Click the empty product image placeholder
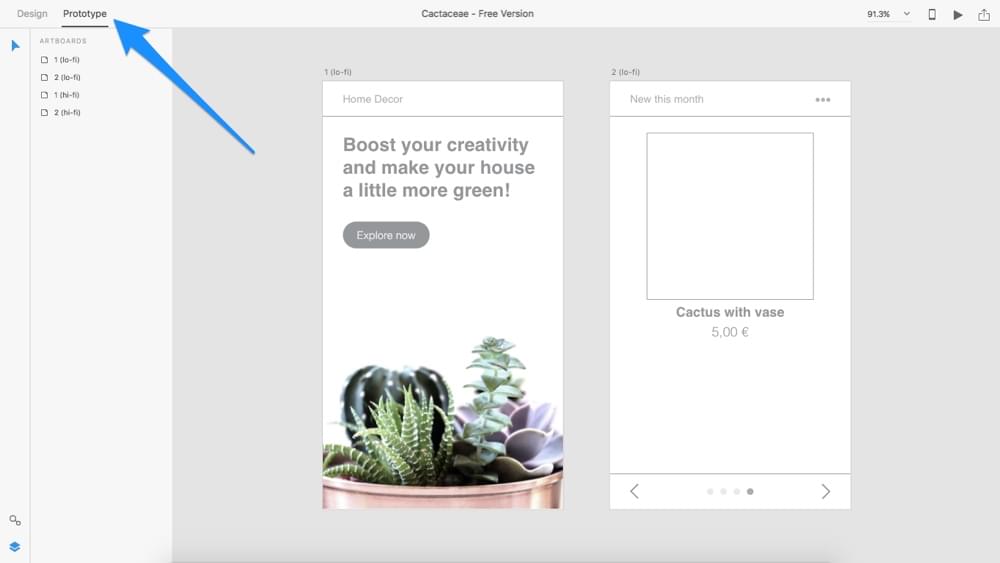 click(x=730, y=216)
